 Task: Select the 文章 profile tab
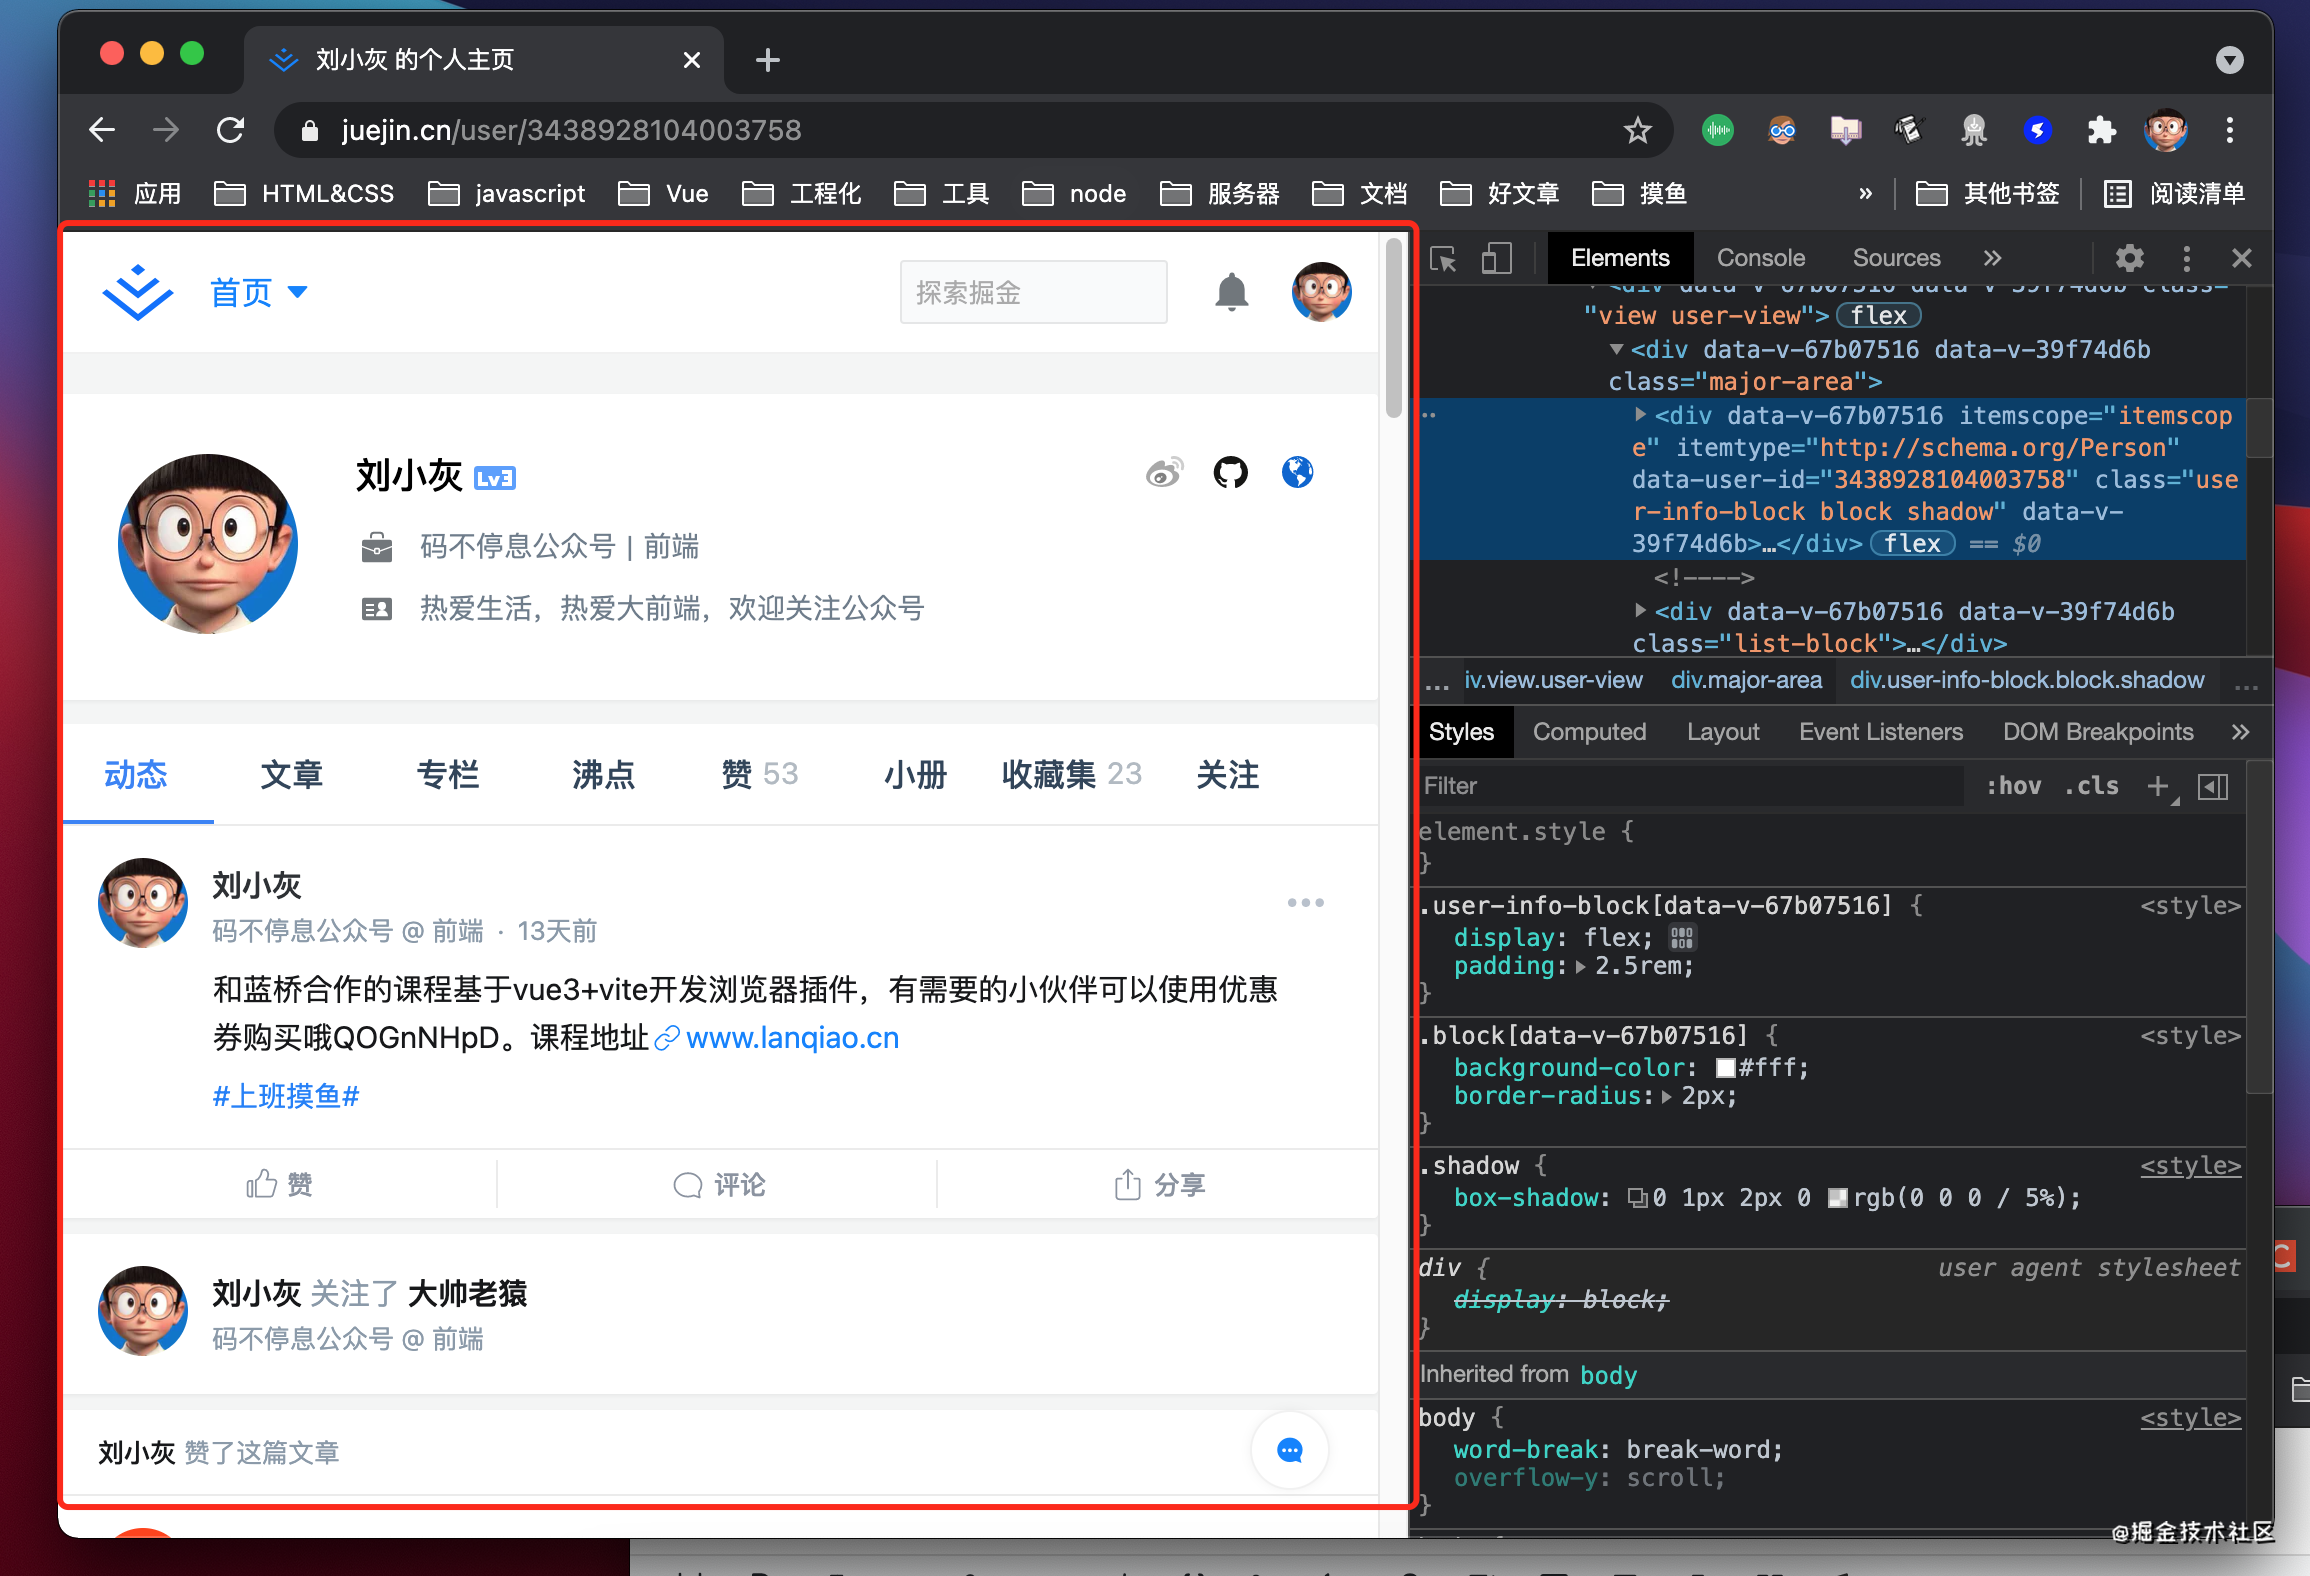(x=291, y=775)
